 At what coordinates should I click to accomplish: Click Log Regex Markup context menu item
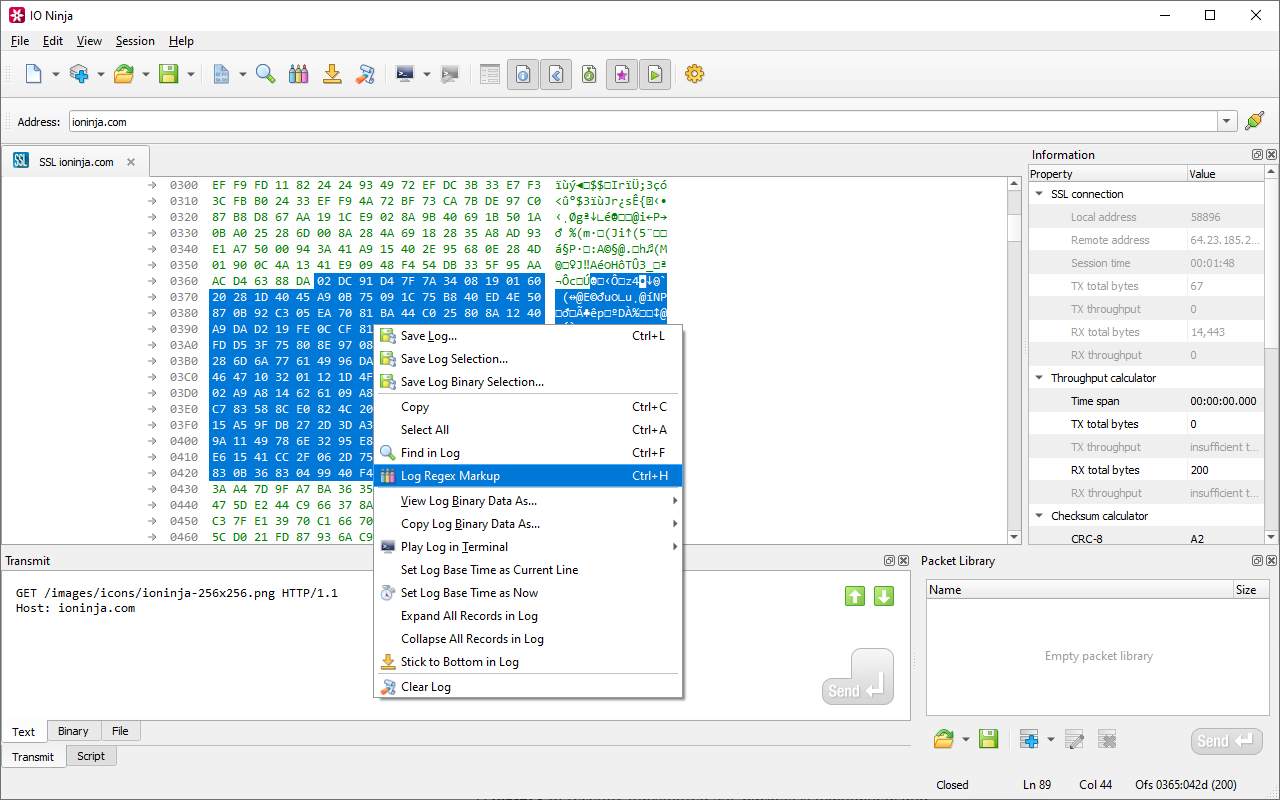[x=528, y=476]
